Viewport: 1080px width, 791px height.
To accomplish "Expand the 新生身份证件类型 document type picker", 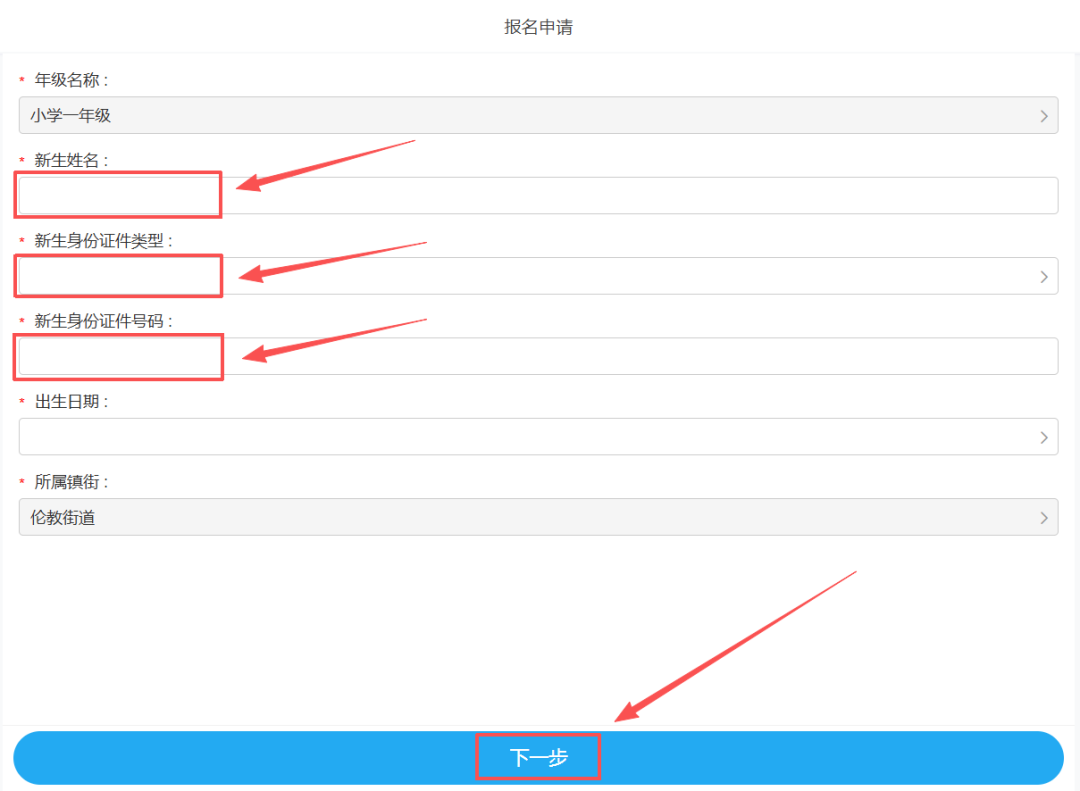I will pos(538,276).
